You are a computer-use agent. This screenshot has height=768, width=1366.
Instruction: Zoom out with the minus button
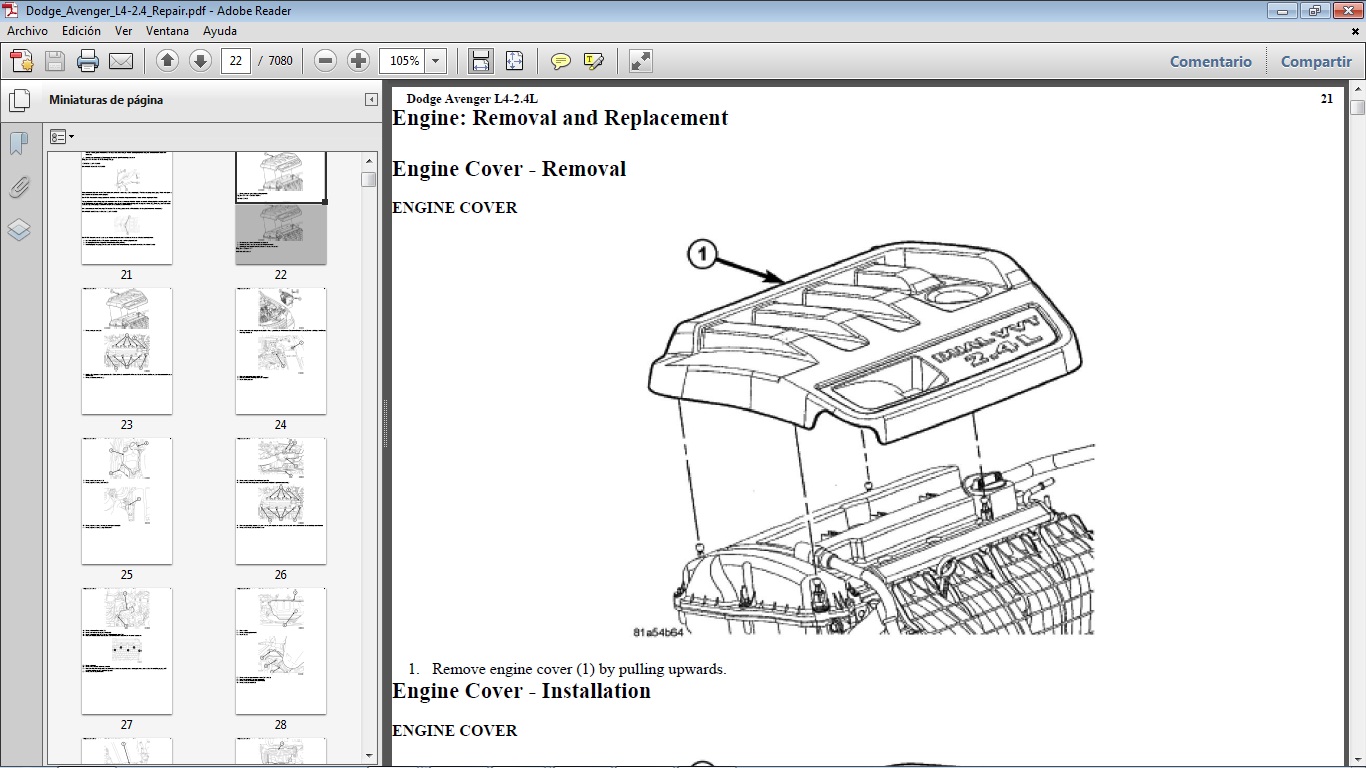(x=325, y=61)
